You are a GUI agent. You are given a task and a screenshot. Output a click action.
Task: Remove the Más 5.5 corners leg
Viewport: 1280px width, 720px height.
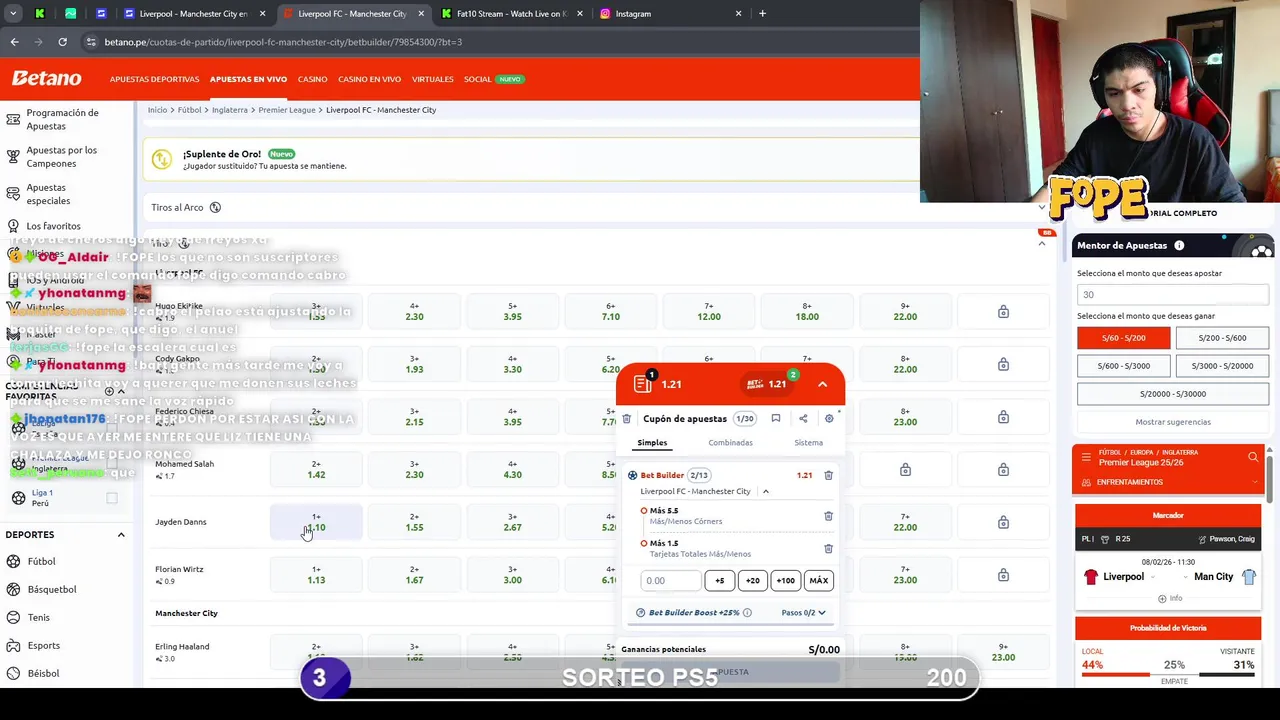828,516
